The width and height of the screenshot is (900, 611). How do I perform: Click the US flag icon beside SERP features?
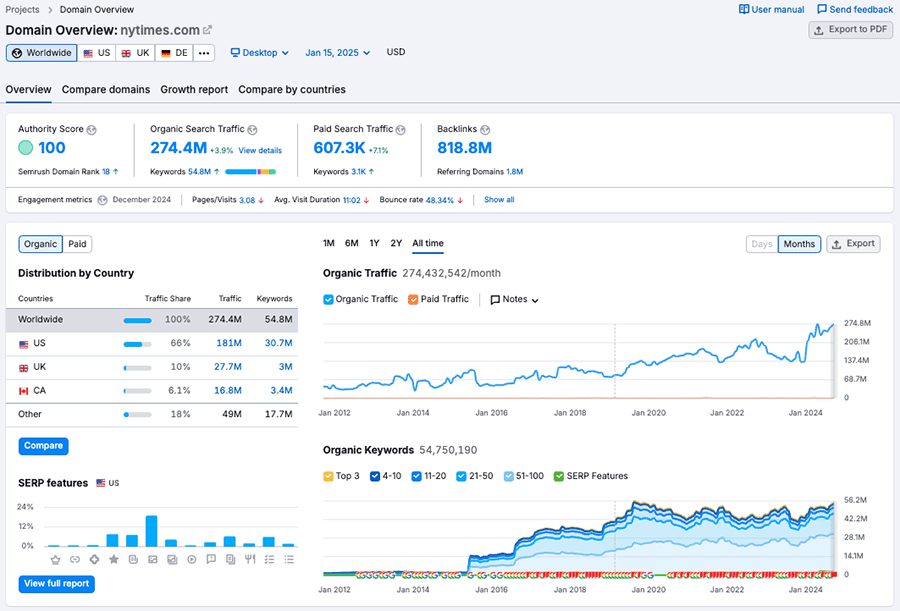pos(100,483)
